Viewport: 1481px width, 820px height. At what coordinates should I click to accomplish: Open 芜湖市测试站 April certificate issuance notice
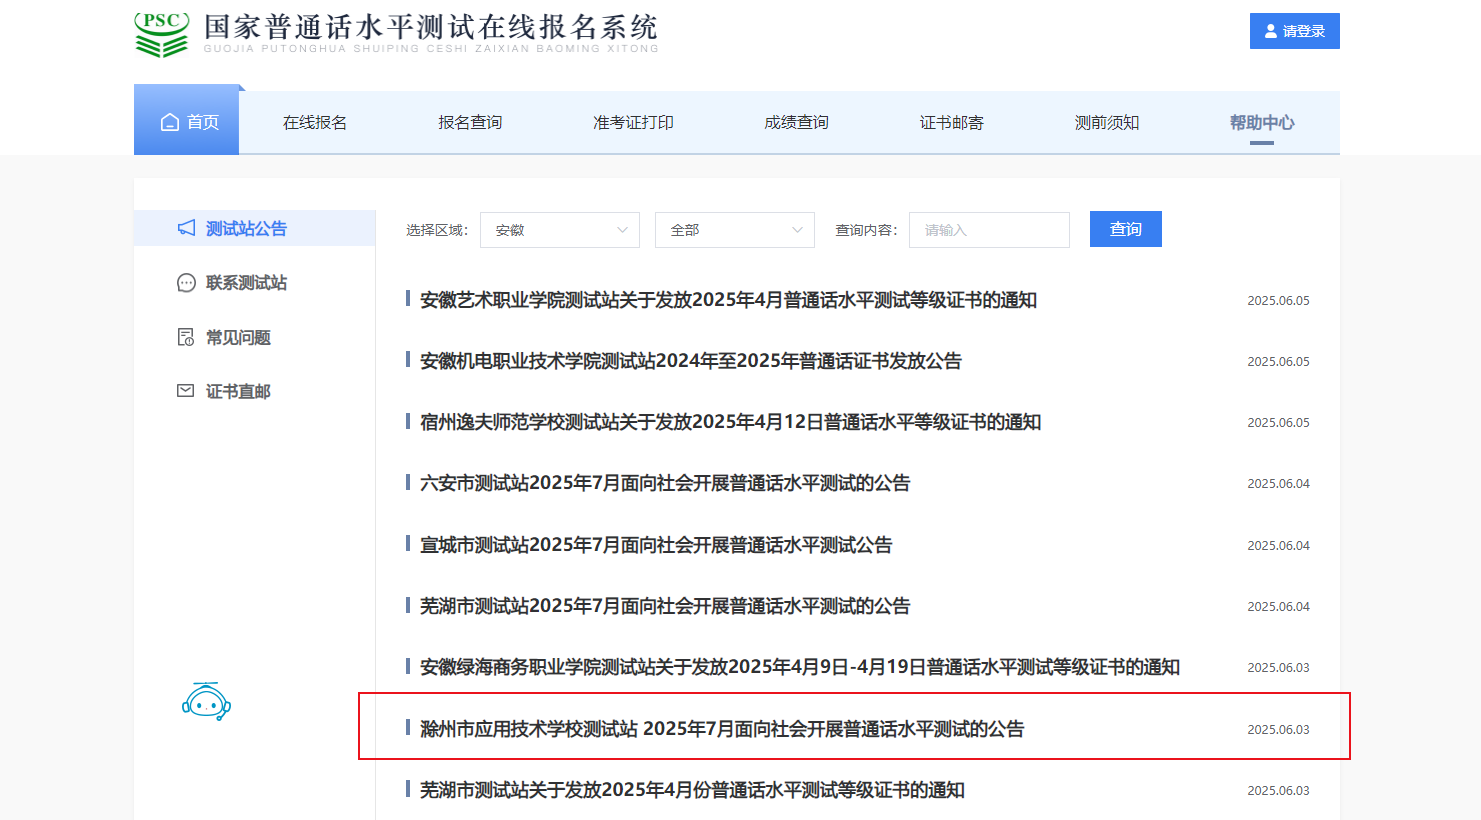click(692, 790)
